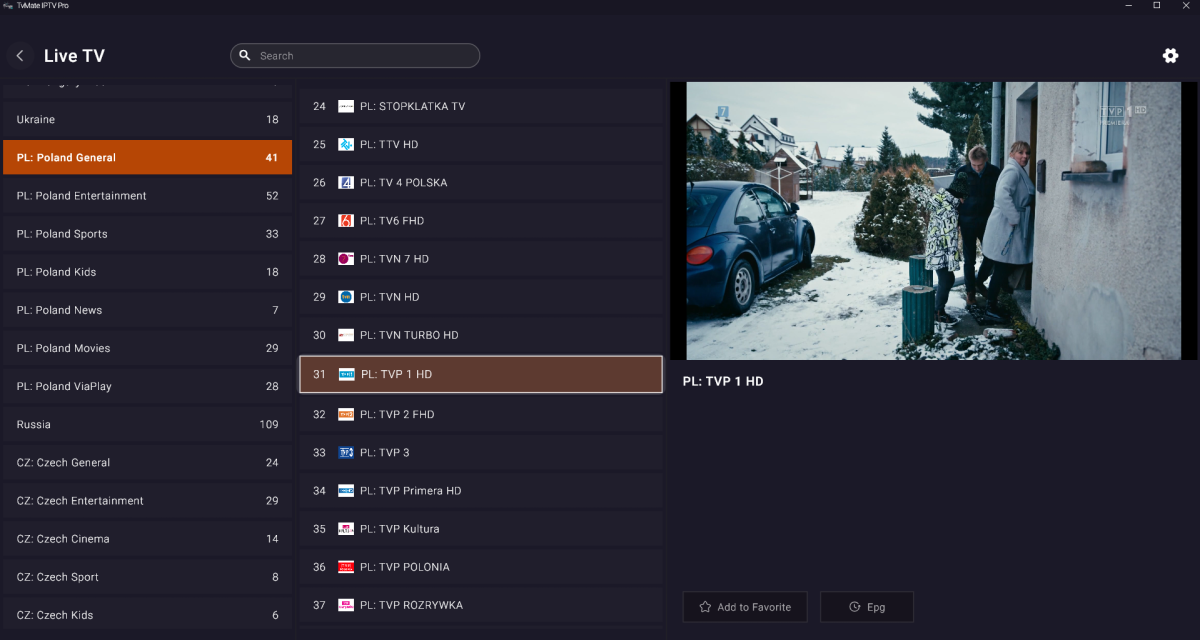Click the TVP 2 FHD channel logo
Screen dimensions: 1200x640
(x=346, y=414)
